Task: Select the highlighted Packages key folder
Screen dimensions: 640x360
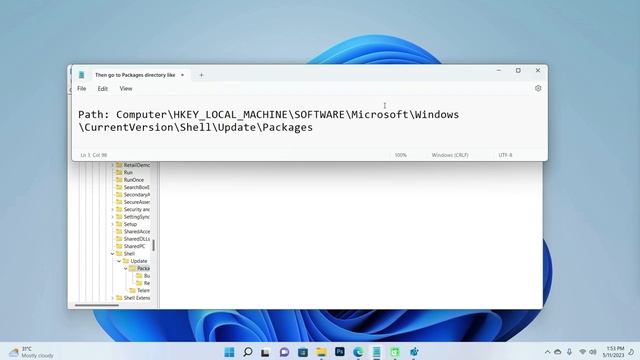Action: [140, 268]
